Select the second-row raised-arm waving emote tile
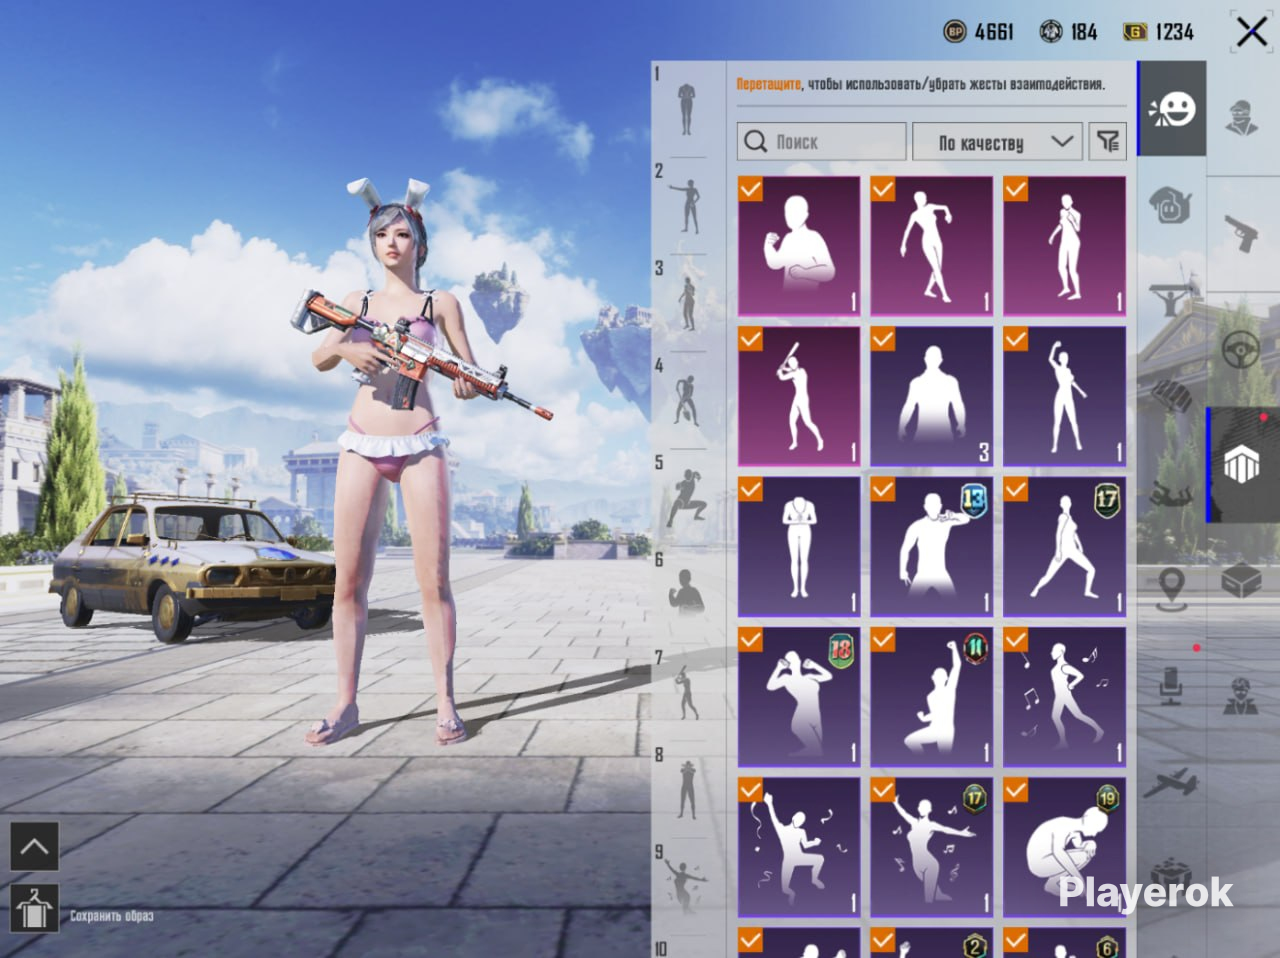This screenshot has width=1280, height=958. click(x=1065, y=396)
